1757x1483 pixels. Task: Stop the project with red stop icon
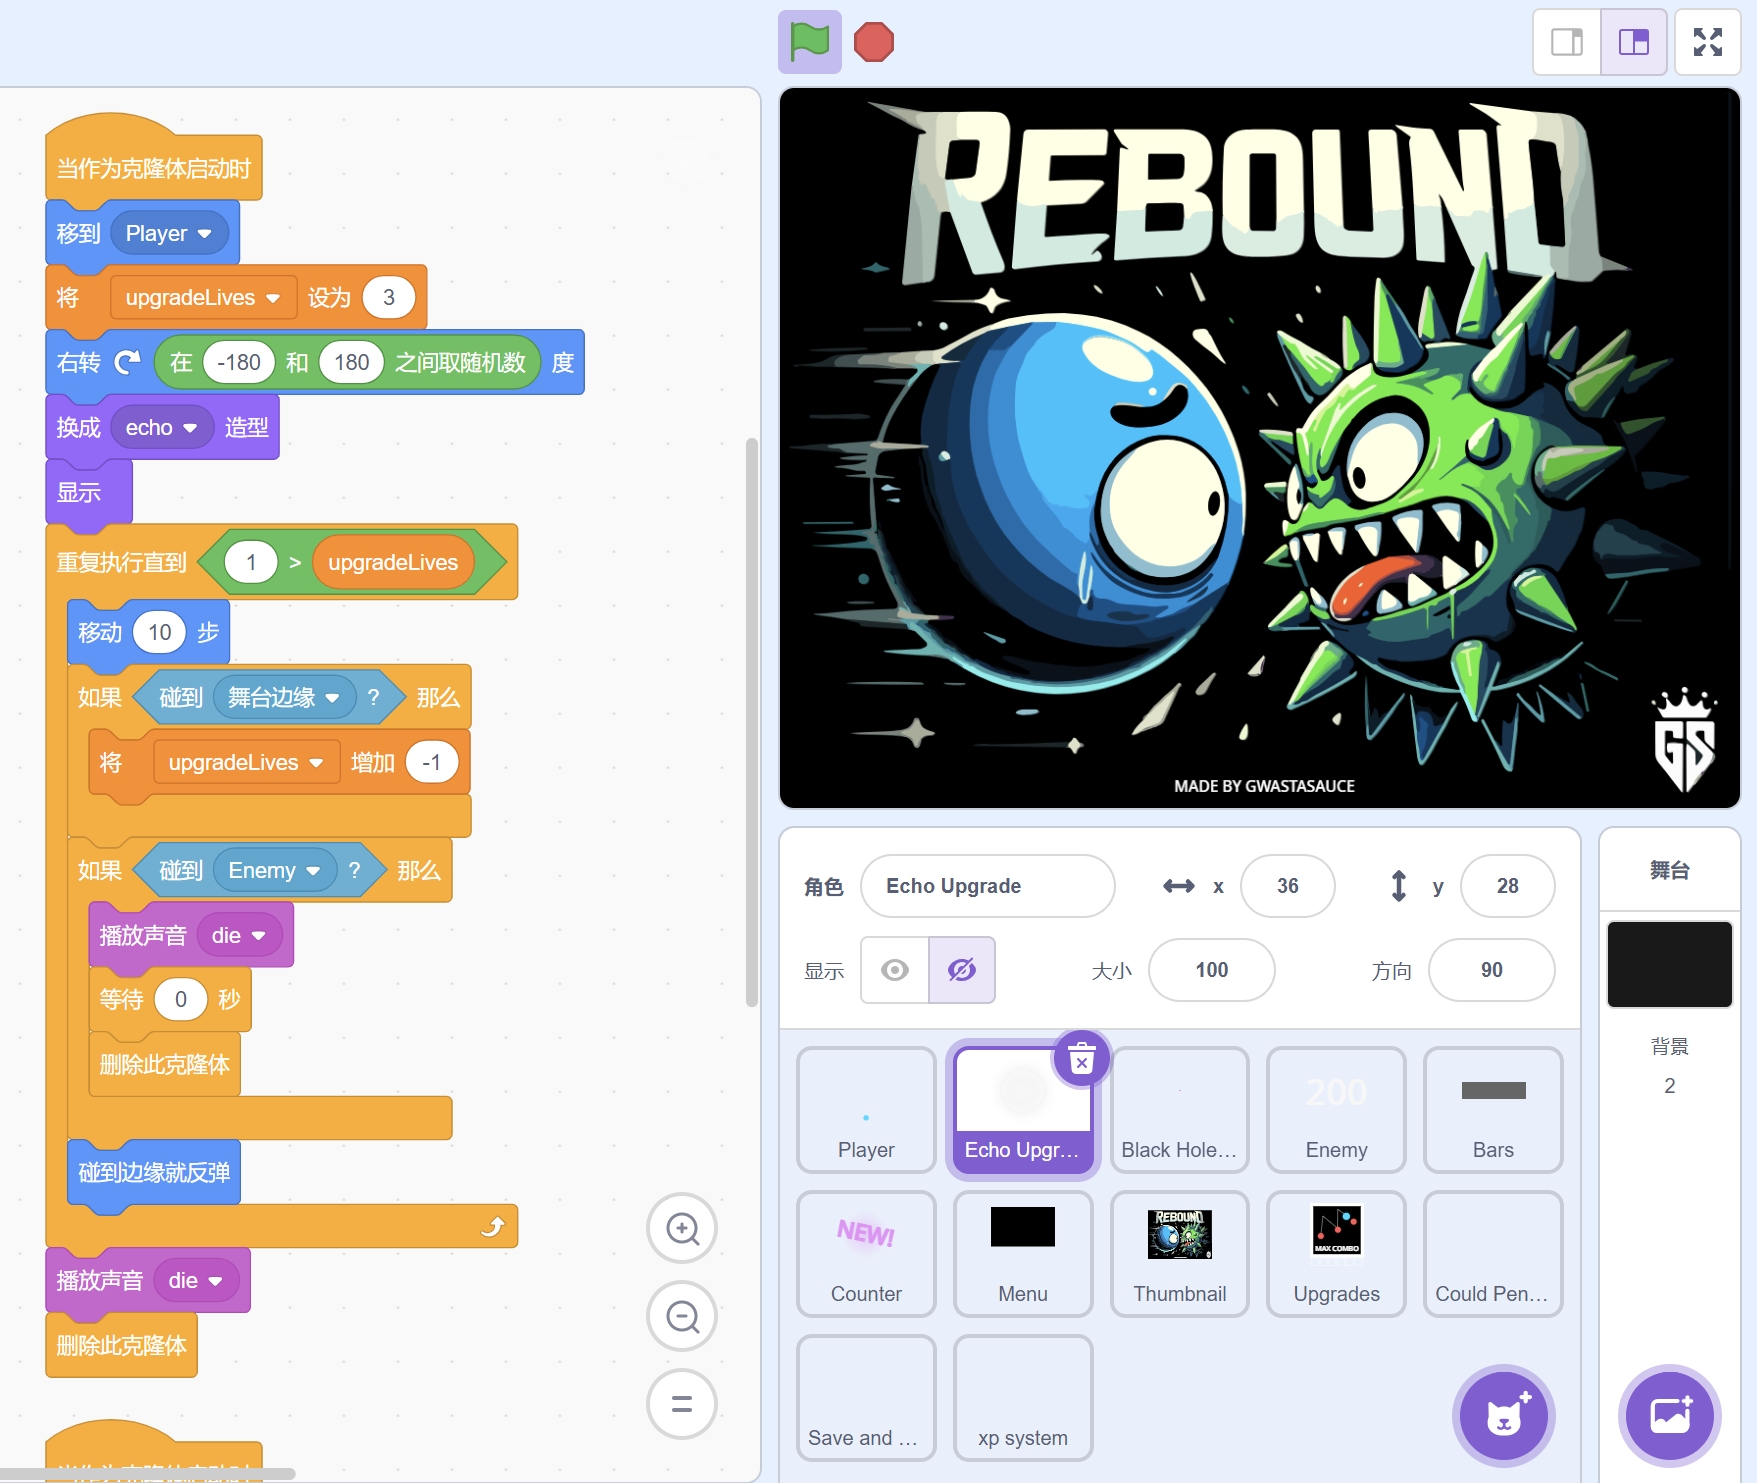(x=873, y=42)
